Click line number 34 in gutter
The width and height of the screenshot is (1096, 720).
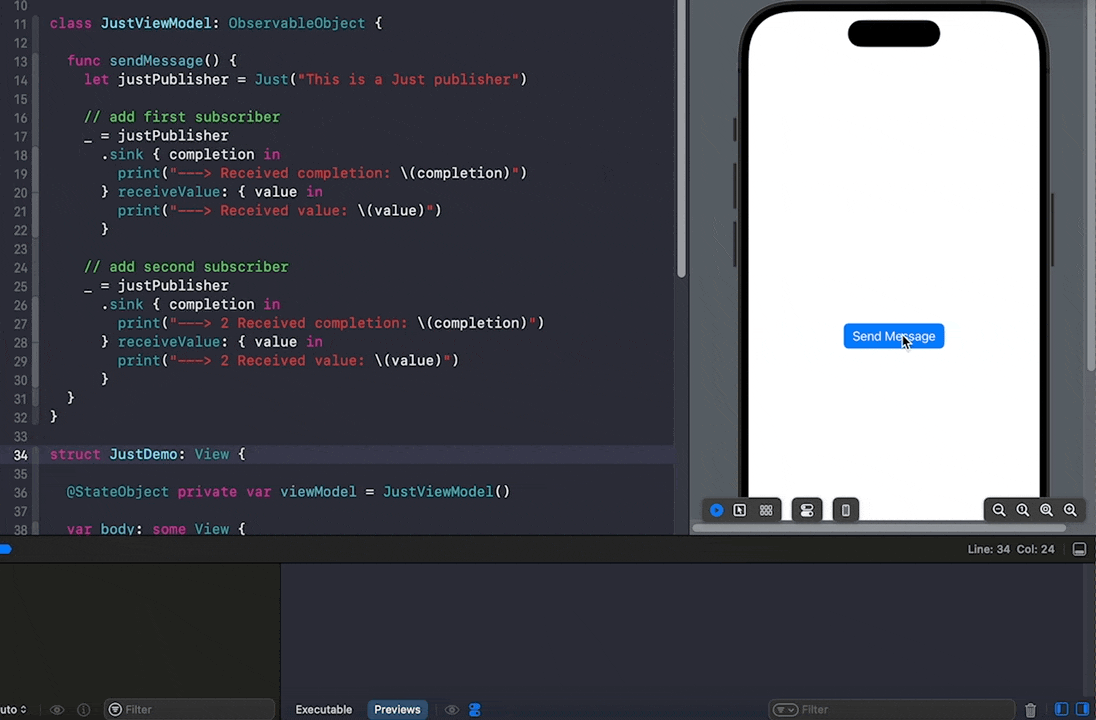(x=20, y=455)
